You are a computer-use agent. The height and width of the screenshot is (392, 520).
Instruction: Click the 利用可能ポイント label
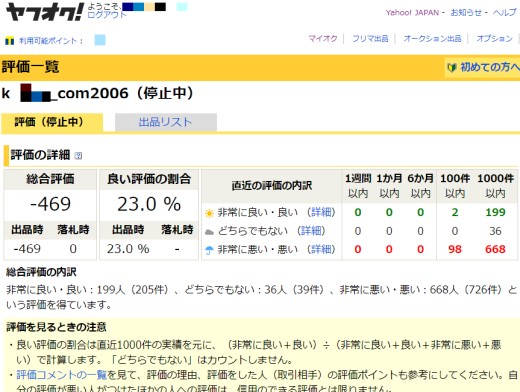(51, 41)
